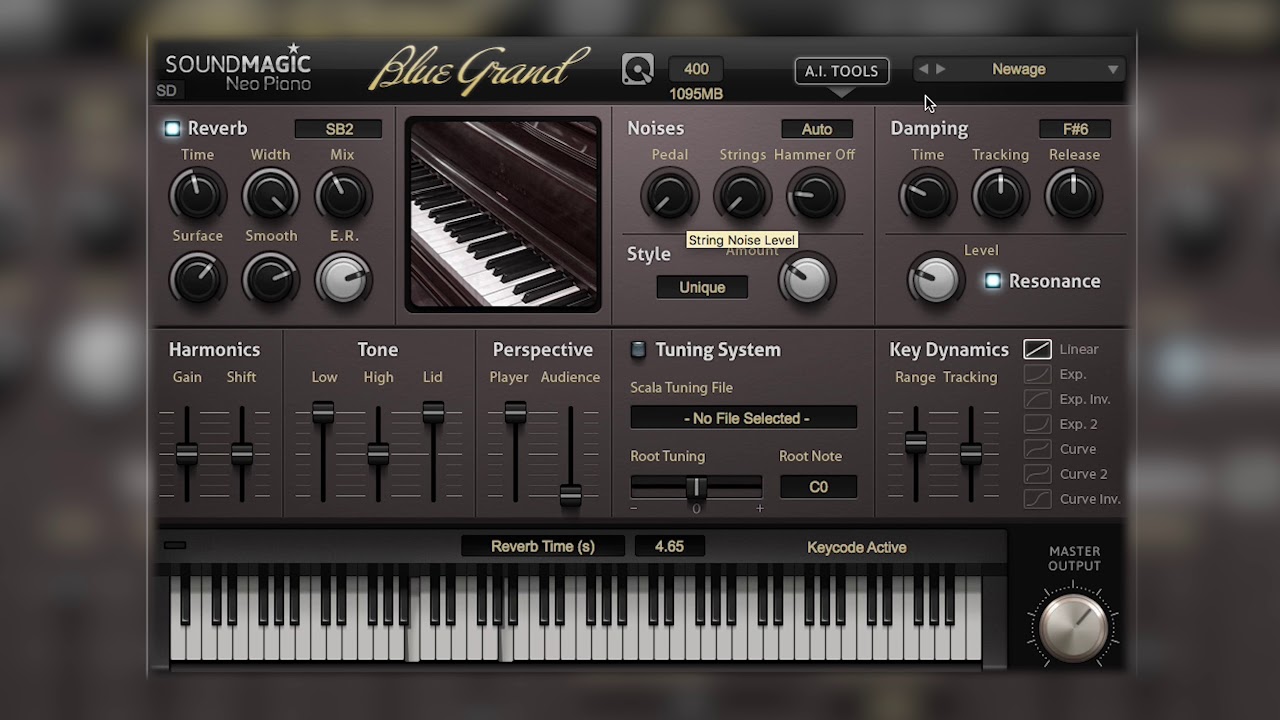Click the Tone Lid slider
The height and width of the screenshot is (720, 1280).
(433, 453)
